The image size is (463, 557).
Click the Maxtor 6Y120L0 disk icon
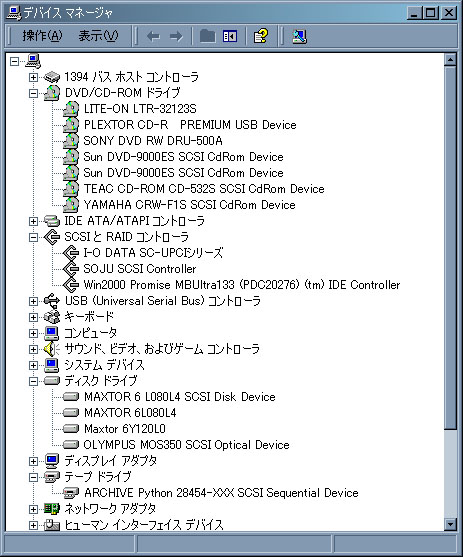coord(71,429)
